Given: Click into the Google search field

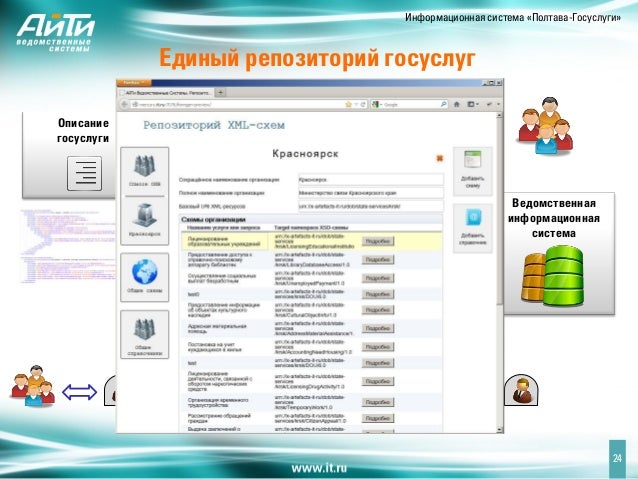Looking at the screenshot, I should (411, 105).
